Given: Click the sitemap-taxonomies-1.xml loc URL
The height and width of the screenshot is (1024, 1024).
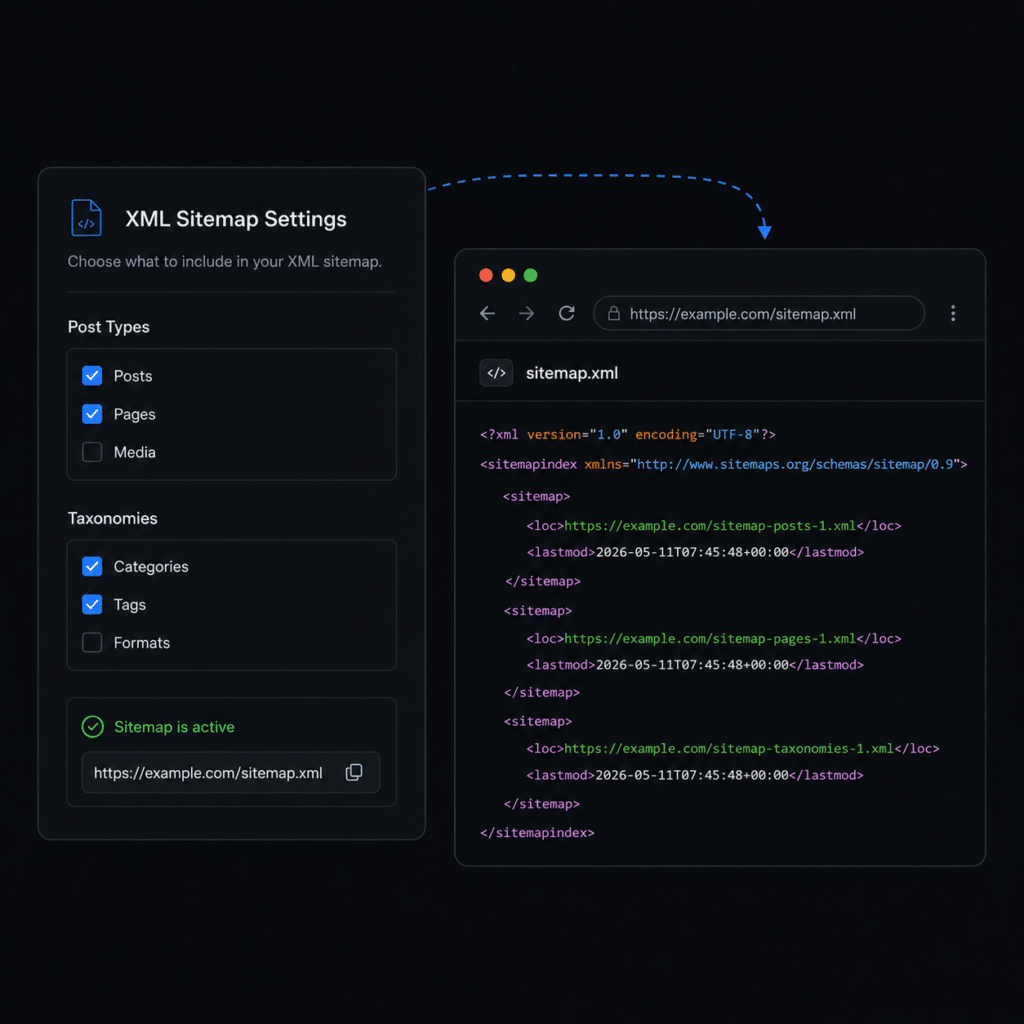Looking at the screenshot, I should pos(729,748).
